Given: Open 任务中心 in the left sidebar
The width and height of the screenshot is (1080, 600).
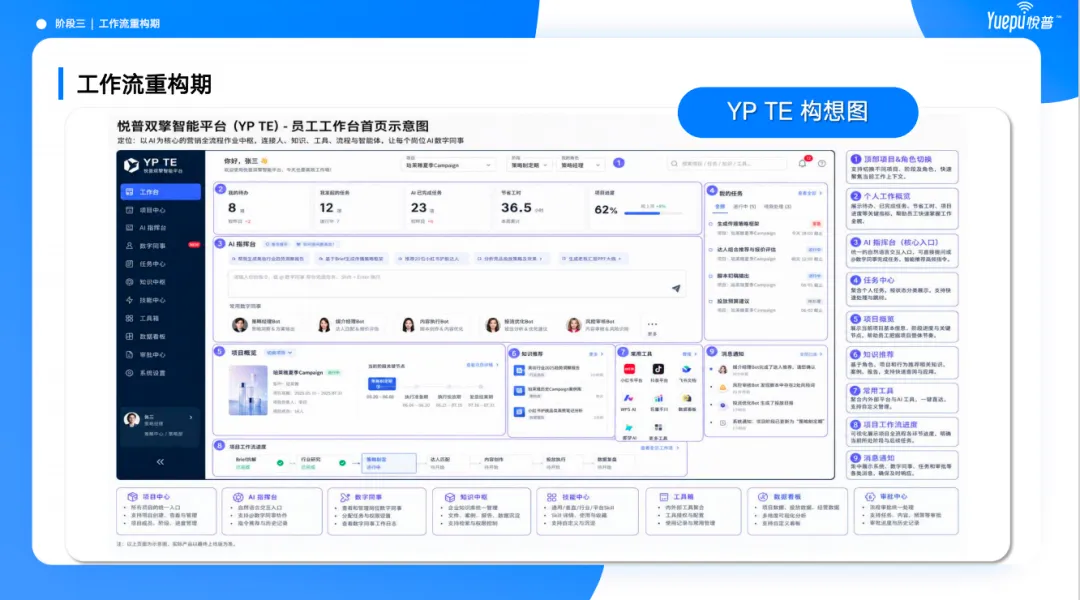Looking at the screenshot, I should (x=160, y=264).
